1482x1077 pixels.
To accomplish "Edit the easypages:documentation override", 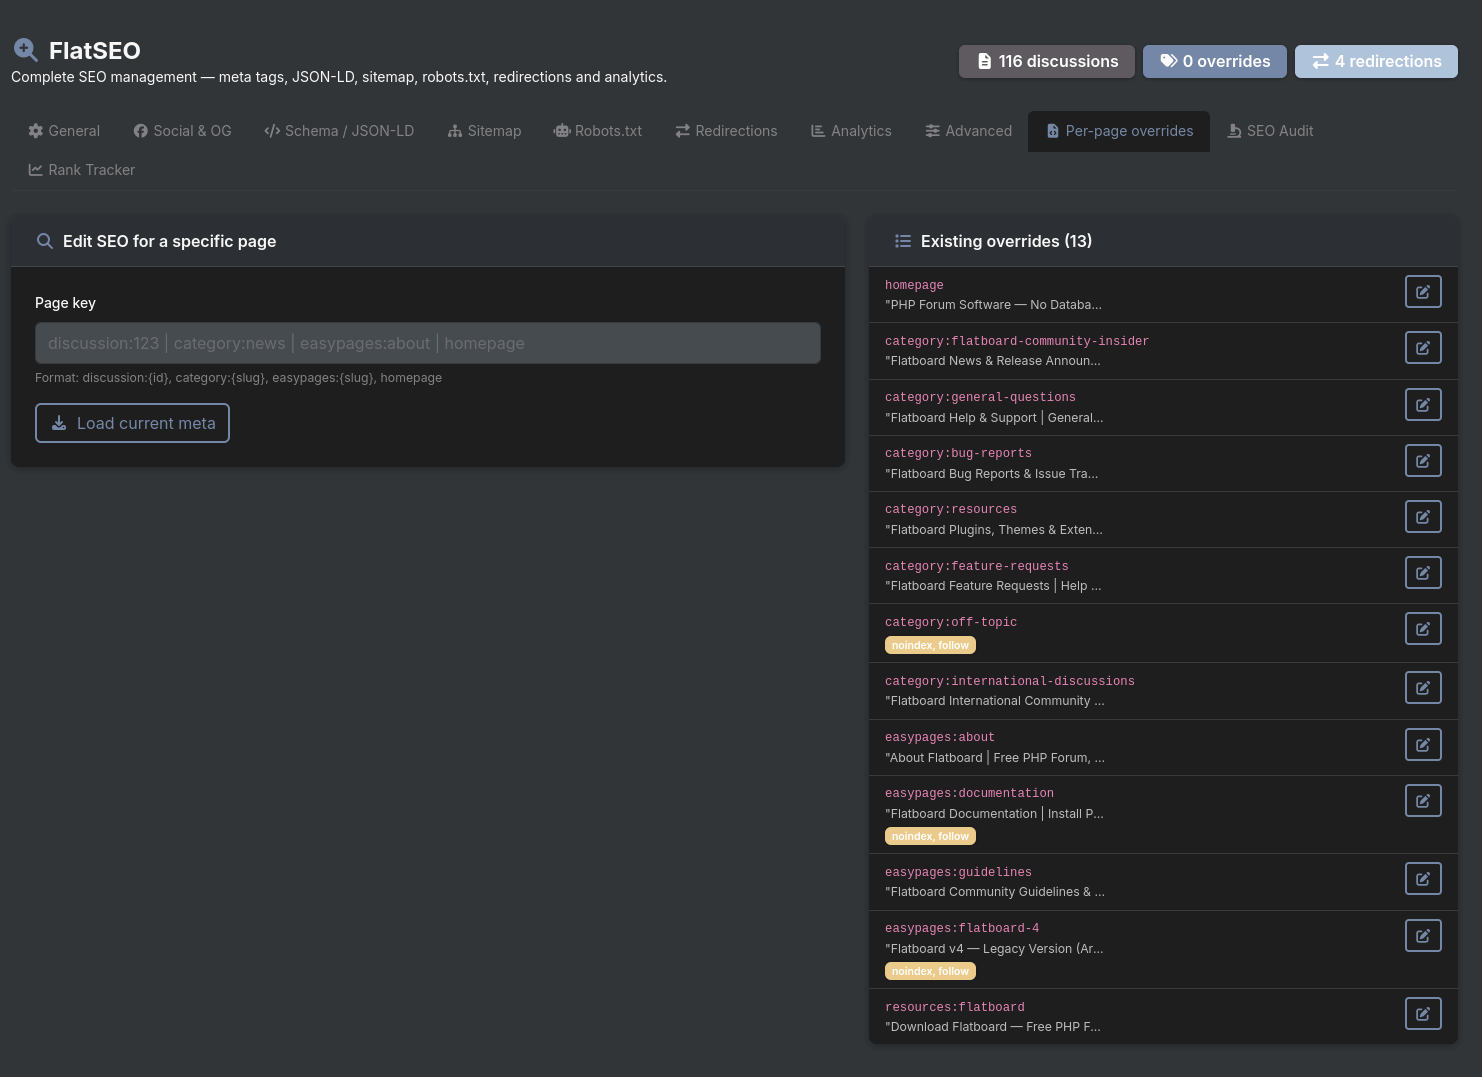I will (1422, 801).
